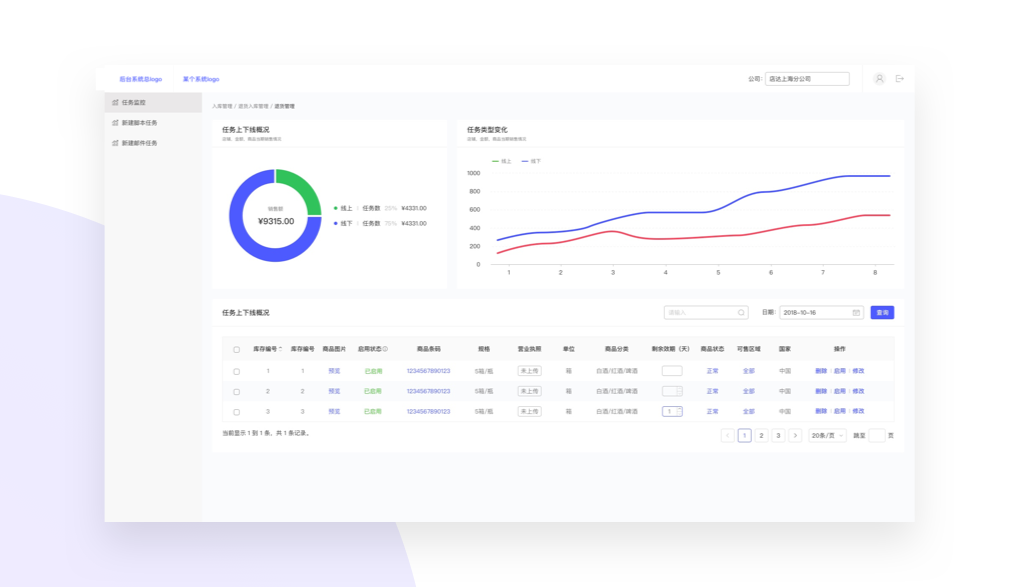Click the 新建脚本任务 sidebar icon

pos(115,122)
